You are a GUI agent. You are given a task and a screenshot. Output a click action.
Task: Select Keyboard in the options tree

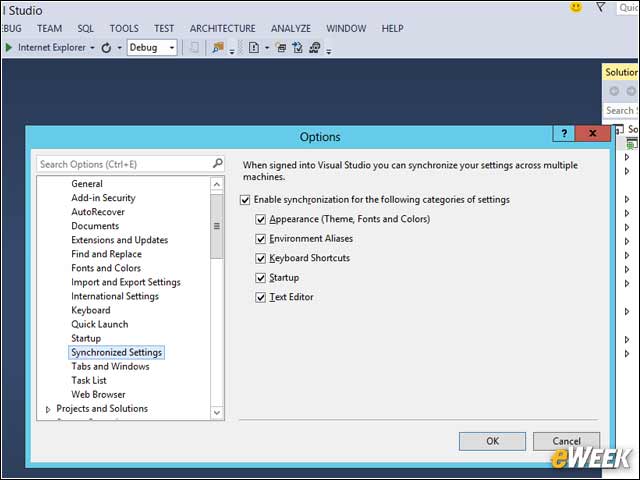point(91,310)
